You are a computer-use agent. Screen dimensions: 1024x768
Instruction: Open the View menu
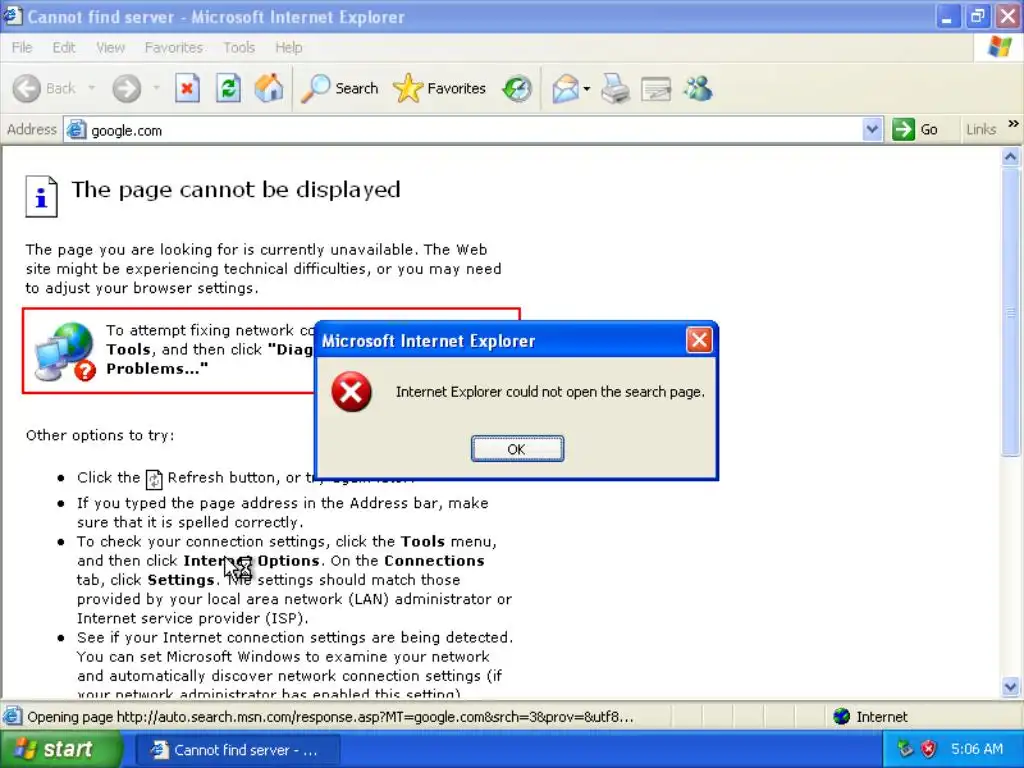tap(110, 47)
